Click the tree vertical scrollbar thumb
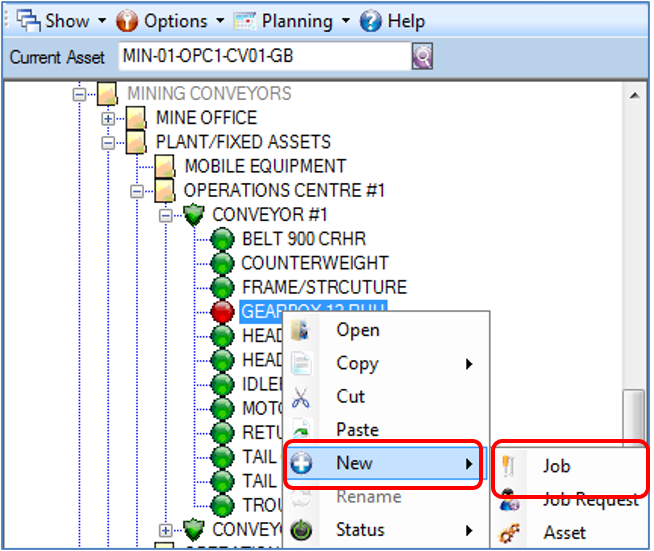654x551 pixels. click(634, 418)
